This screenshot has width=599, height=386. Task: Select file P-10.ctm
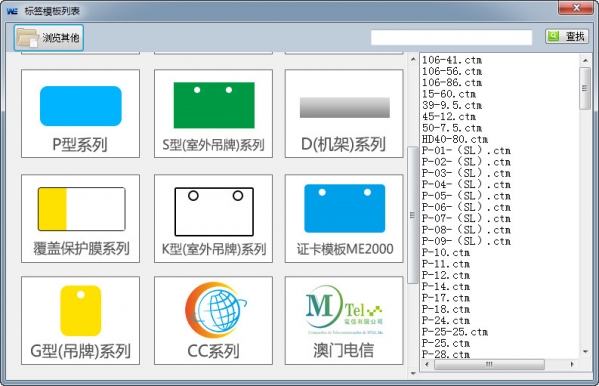pyautogui.click(x=446, y=253)
